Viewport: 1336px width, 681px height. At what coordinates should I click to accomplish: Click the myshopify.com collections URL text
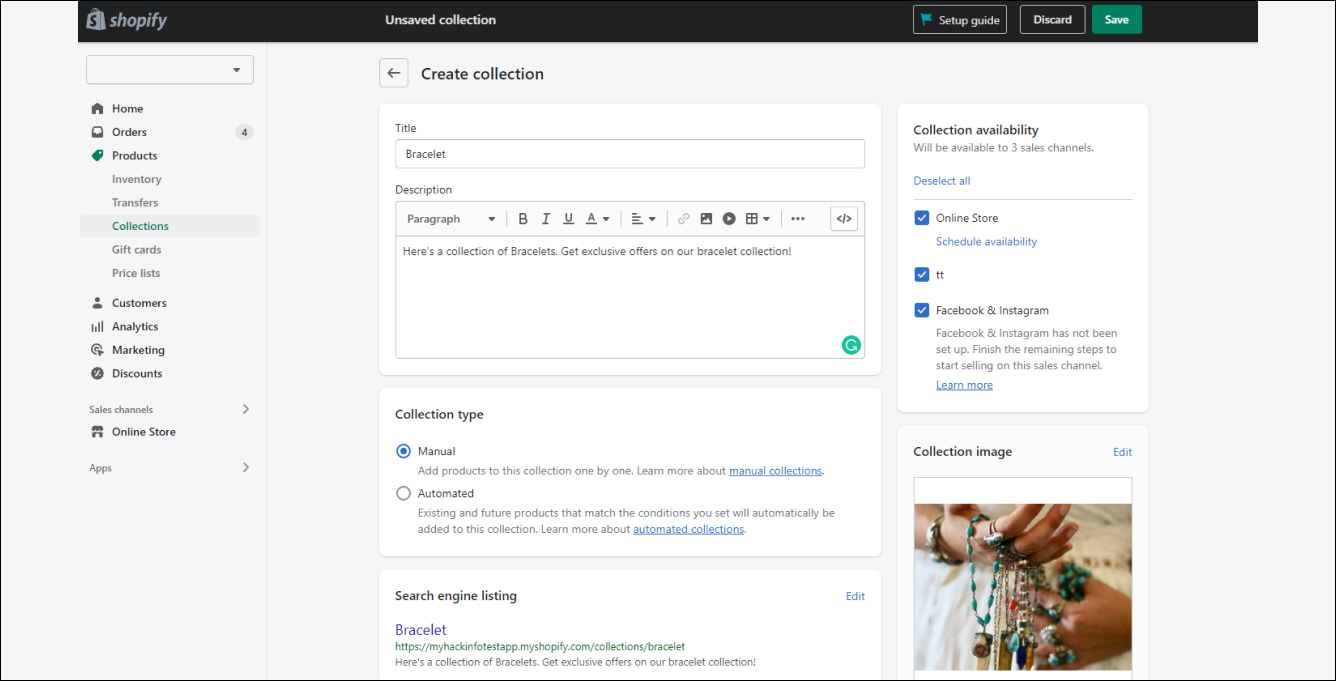click(540, 647)
